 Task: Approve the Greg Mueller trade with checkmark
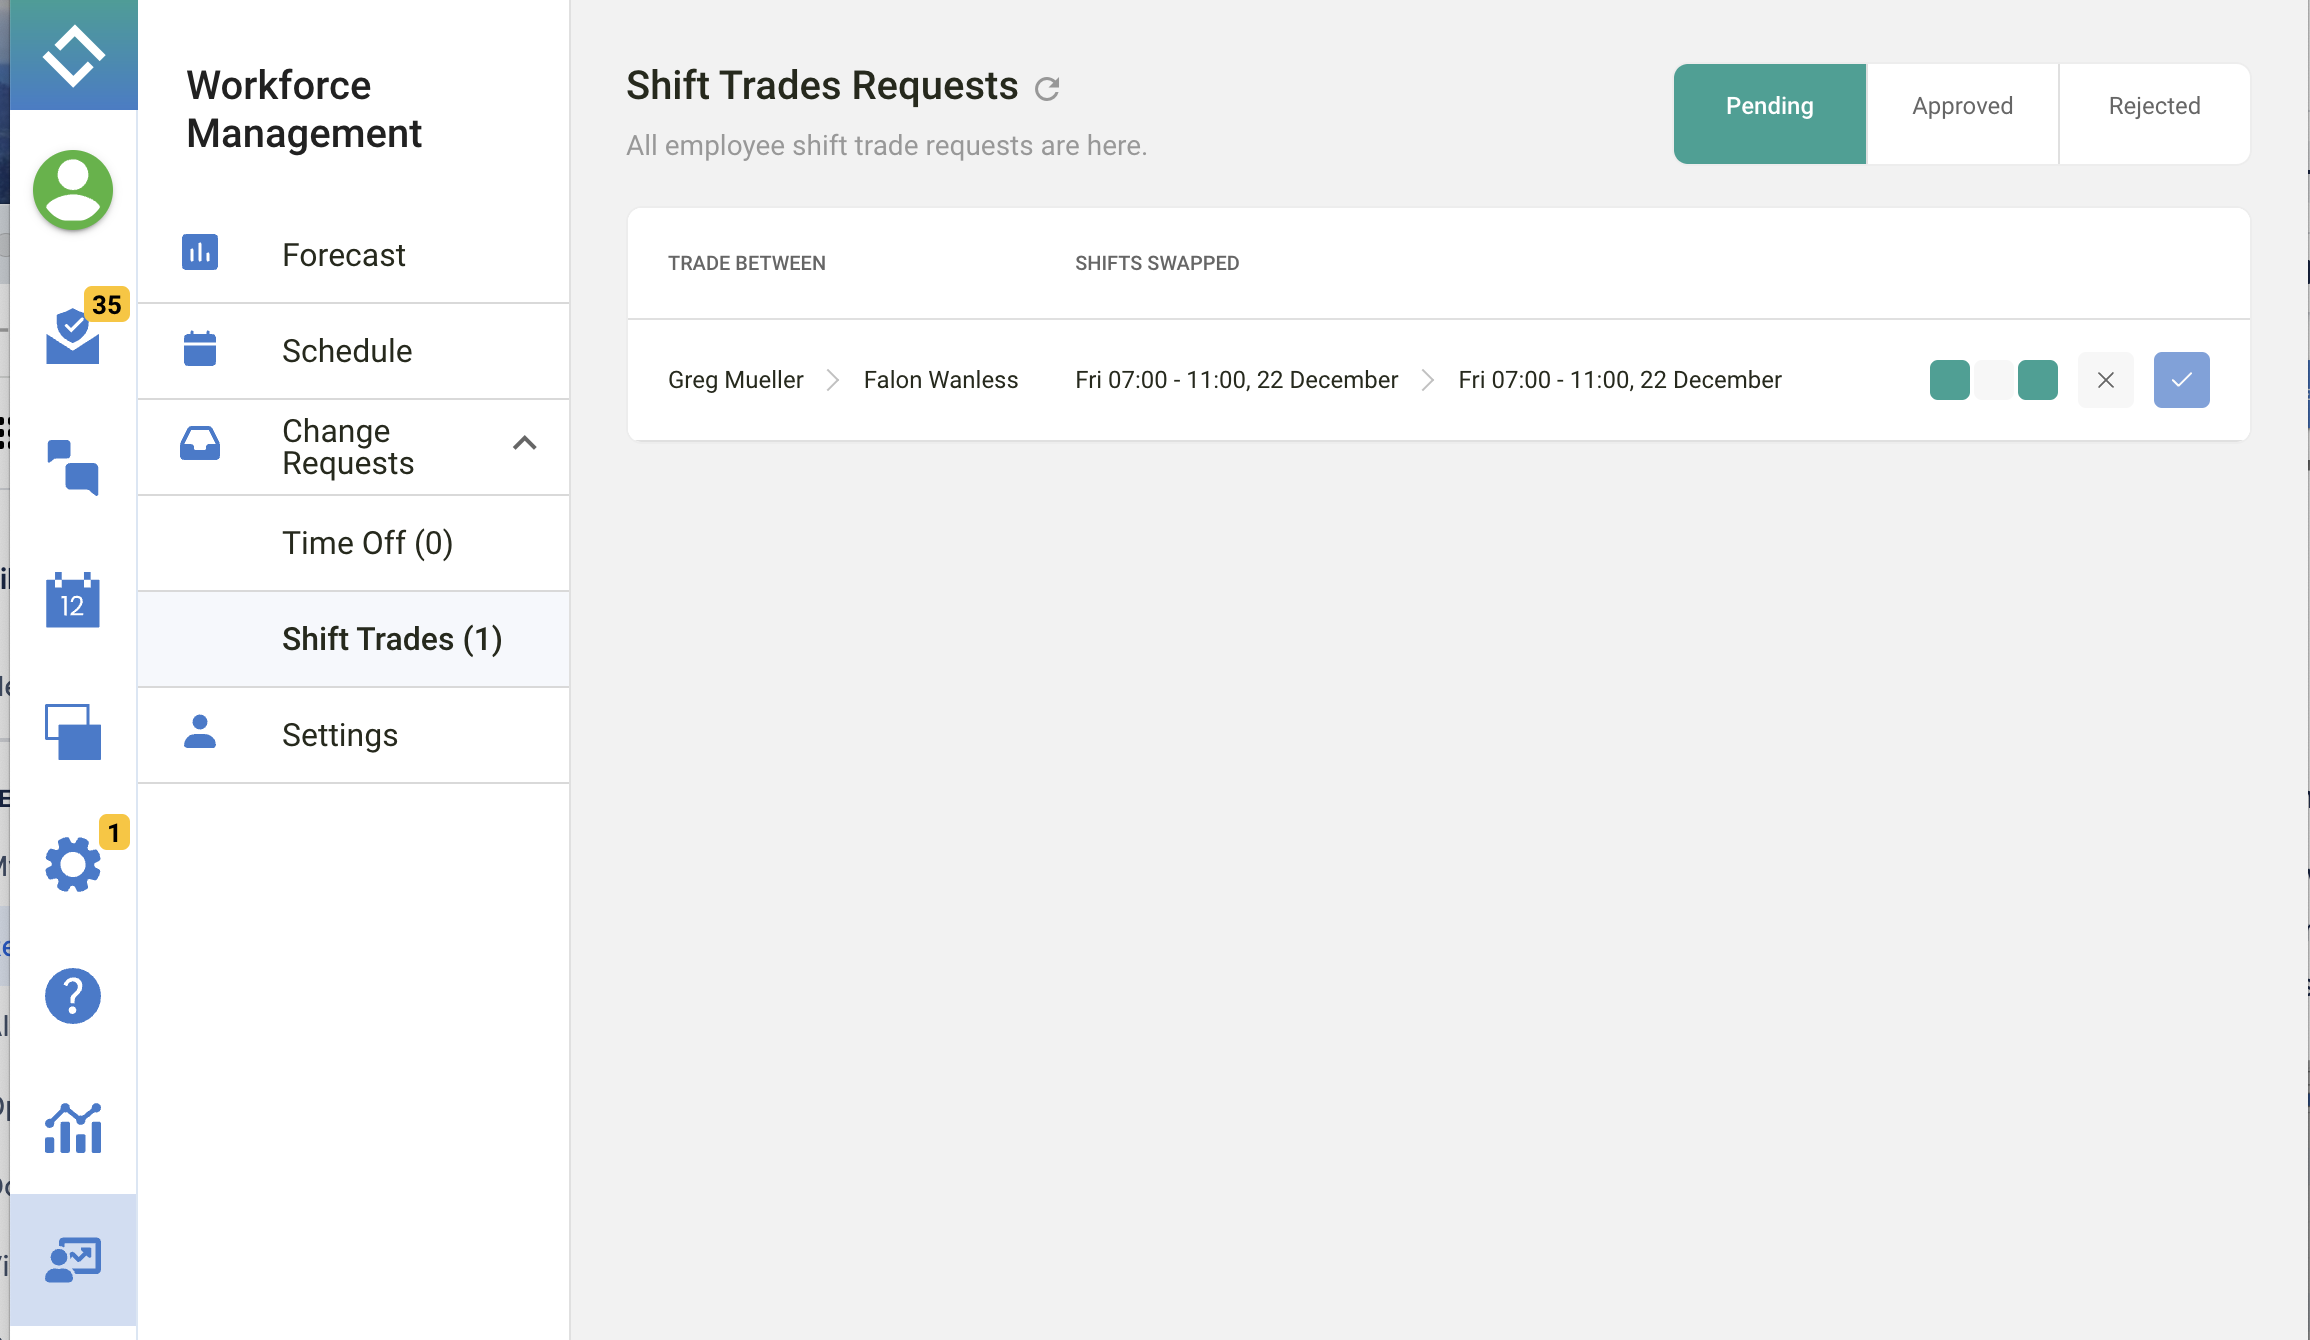[2181, 380]
